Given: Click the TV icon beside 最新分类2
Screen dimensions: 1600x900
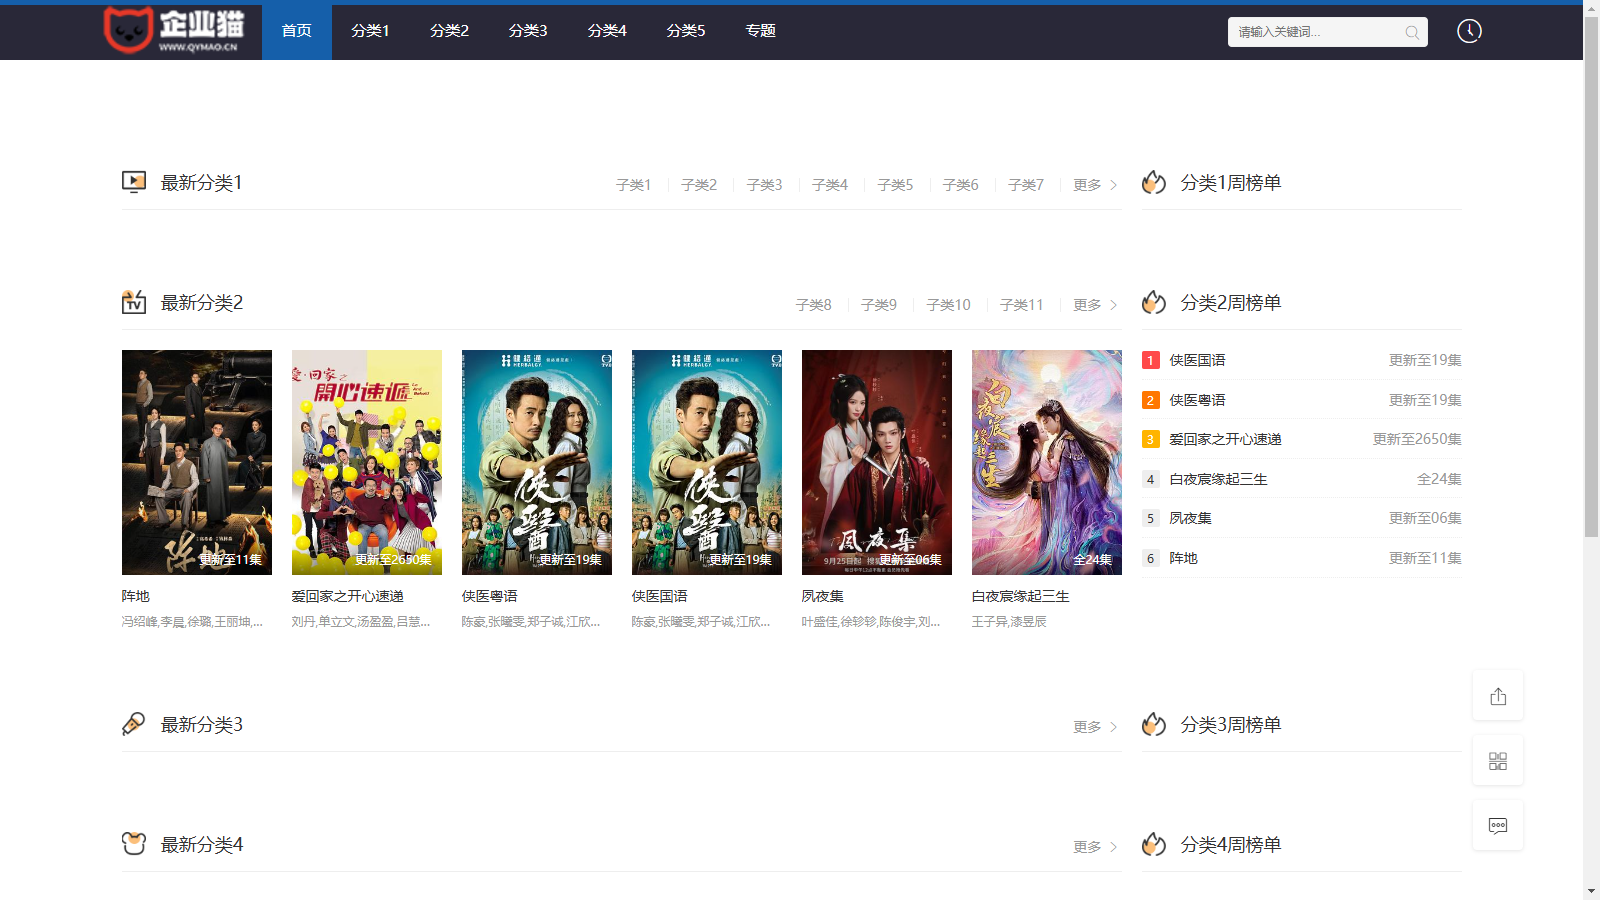Looking at the screenshot, I should 134,302.
